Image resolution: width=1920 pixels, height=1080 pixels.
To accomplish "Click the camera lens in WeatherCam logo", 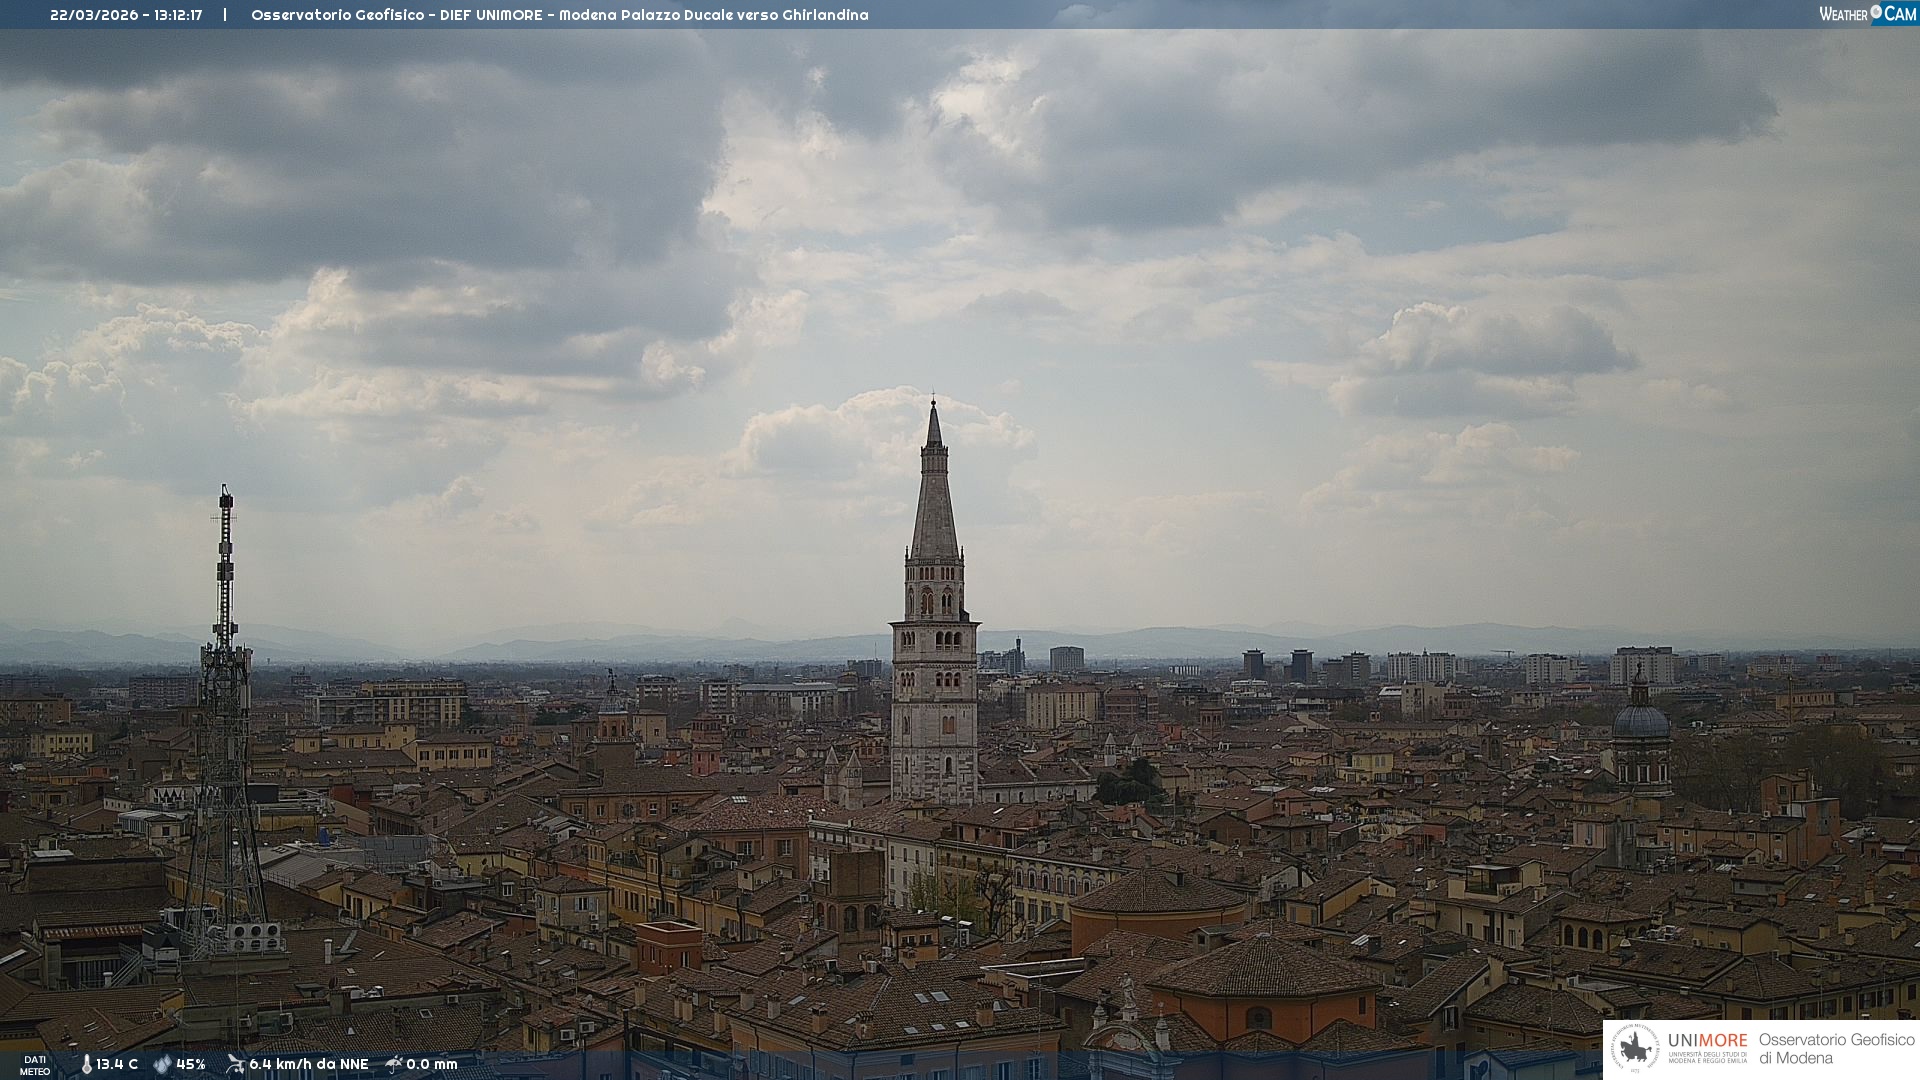I will click(1876, 12).
